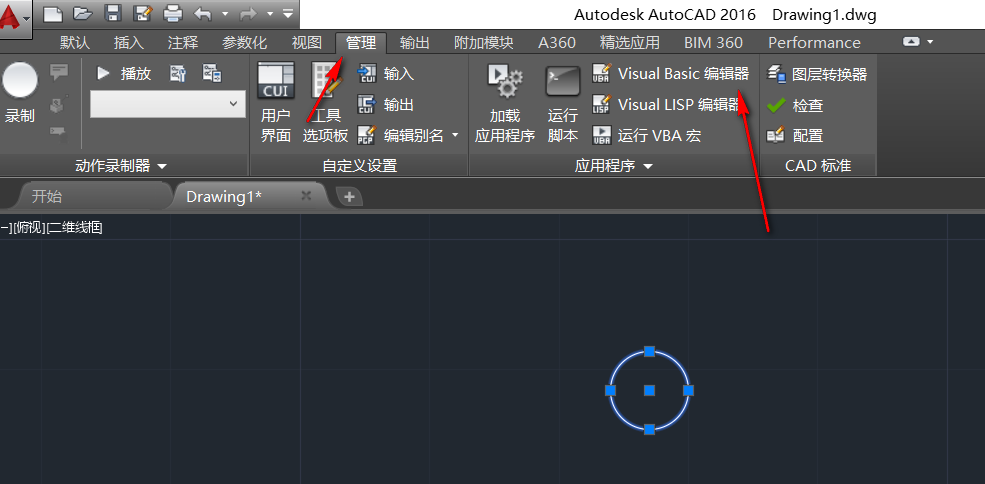
Task: Open the undo history dropdown arrow
Action: pos(225,13)
